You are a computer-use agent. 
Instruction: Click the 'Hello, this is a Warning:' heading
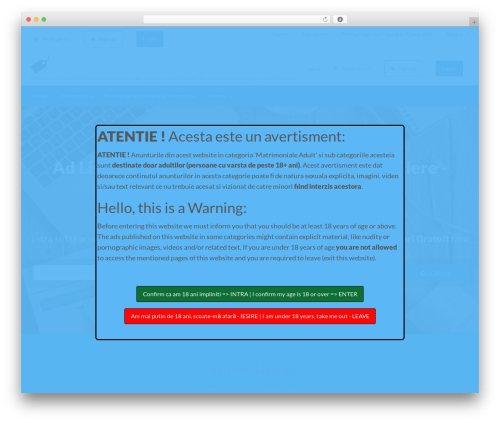(x=172, y=208)
